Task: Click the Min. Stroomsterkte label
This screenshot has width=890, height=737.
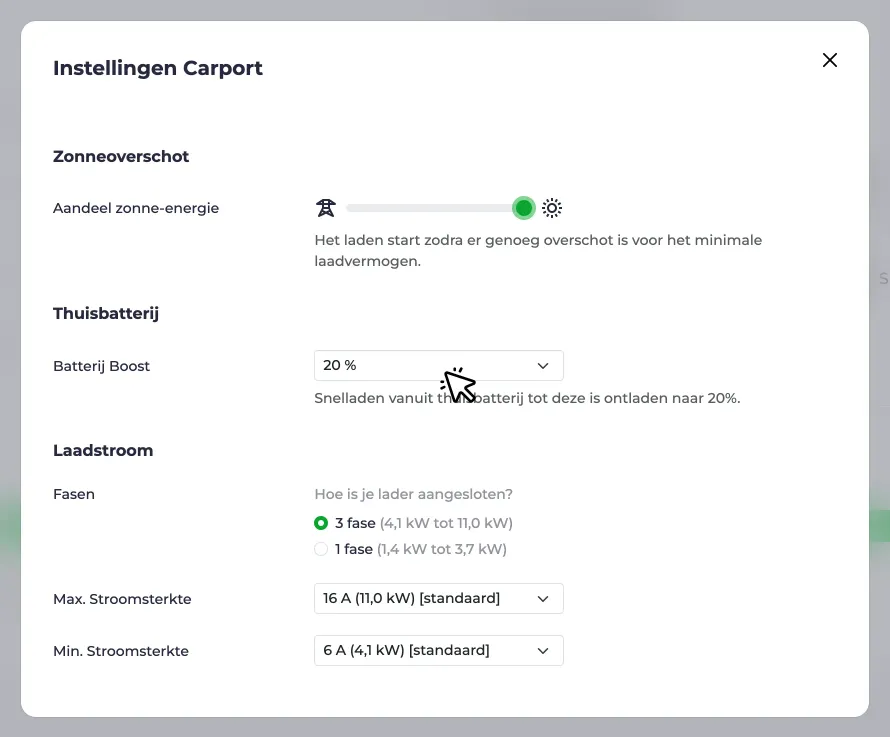Action: (x=121, y=651)
